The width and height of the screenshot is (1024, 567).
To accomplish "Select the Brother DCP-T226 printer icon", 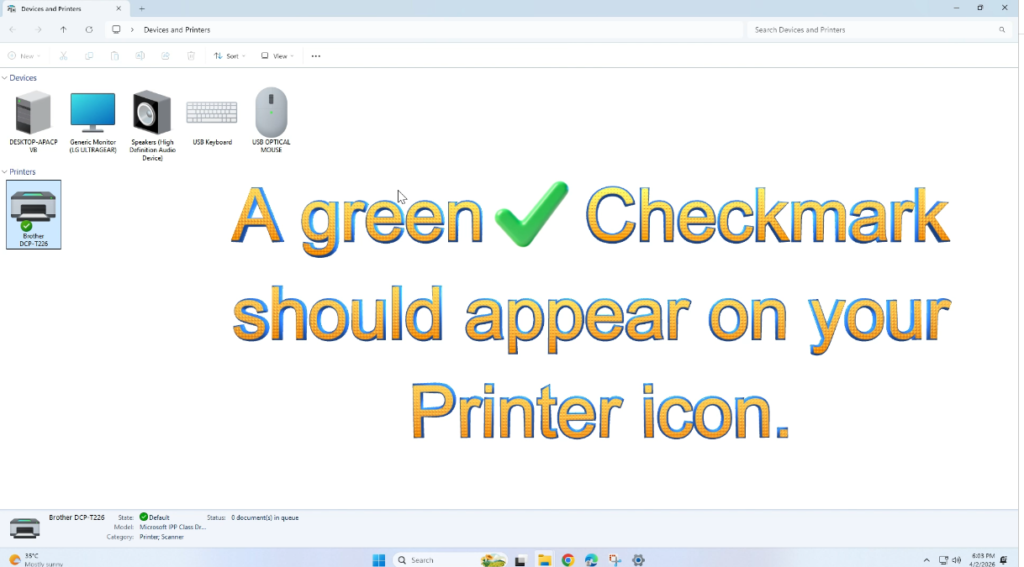I will (x=33, y=214).
